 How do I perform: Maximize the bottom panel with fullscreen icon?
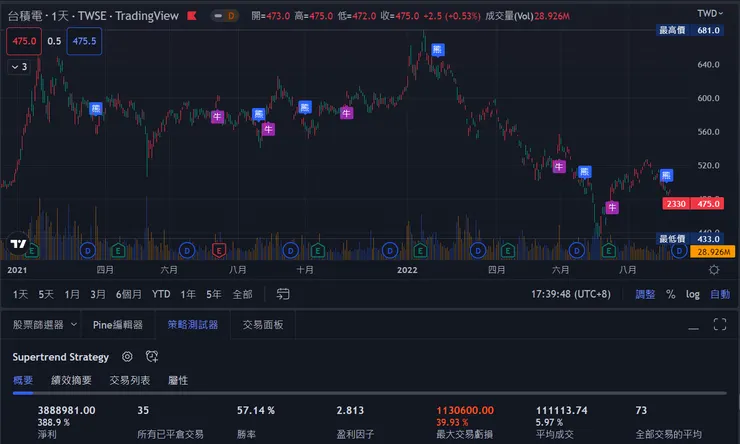point(720,324)
